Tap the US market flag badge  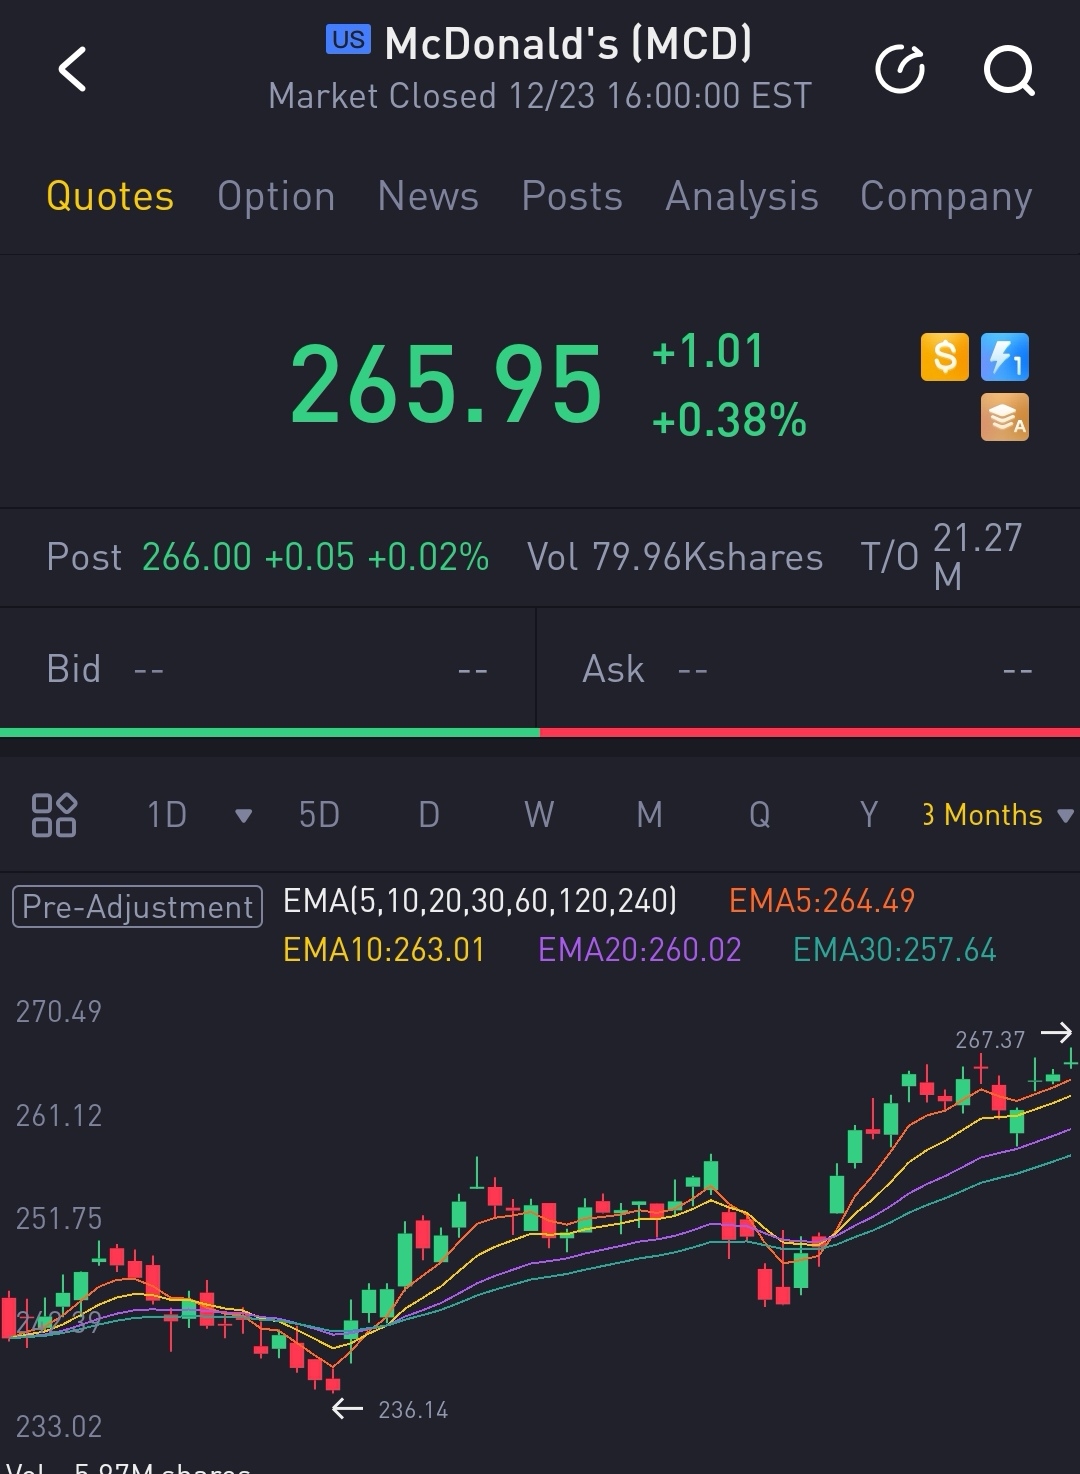pos(348,40)
